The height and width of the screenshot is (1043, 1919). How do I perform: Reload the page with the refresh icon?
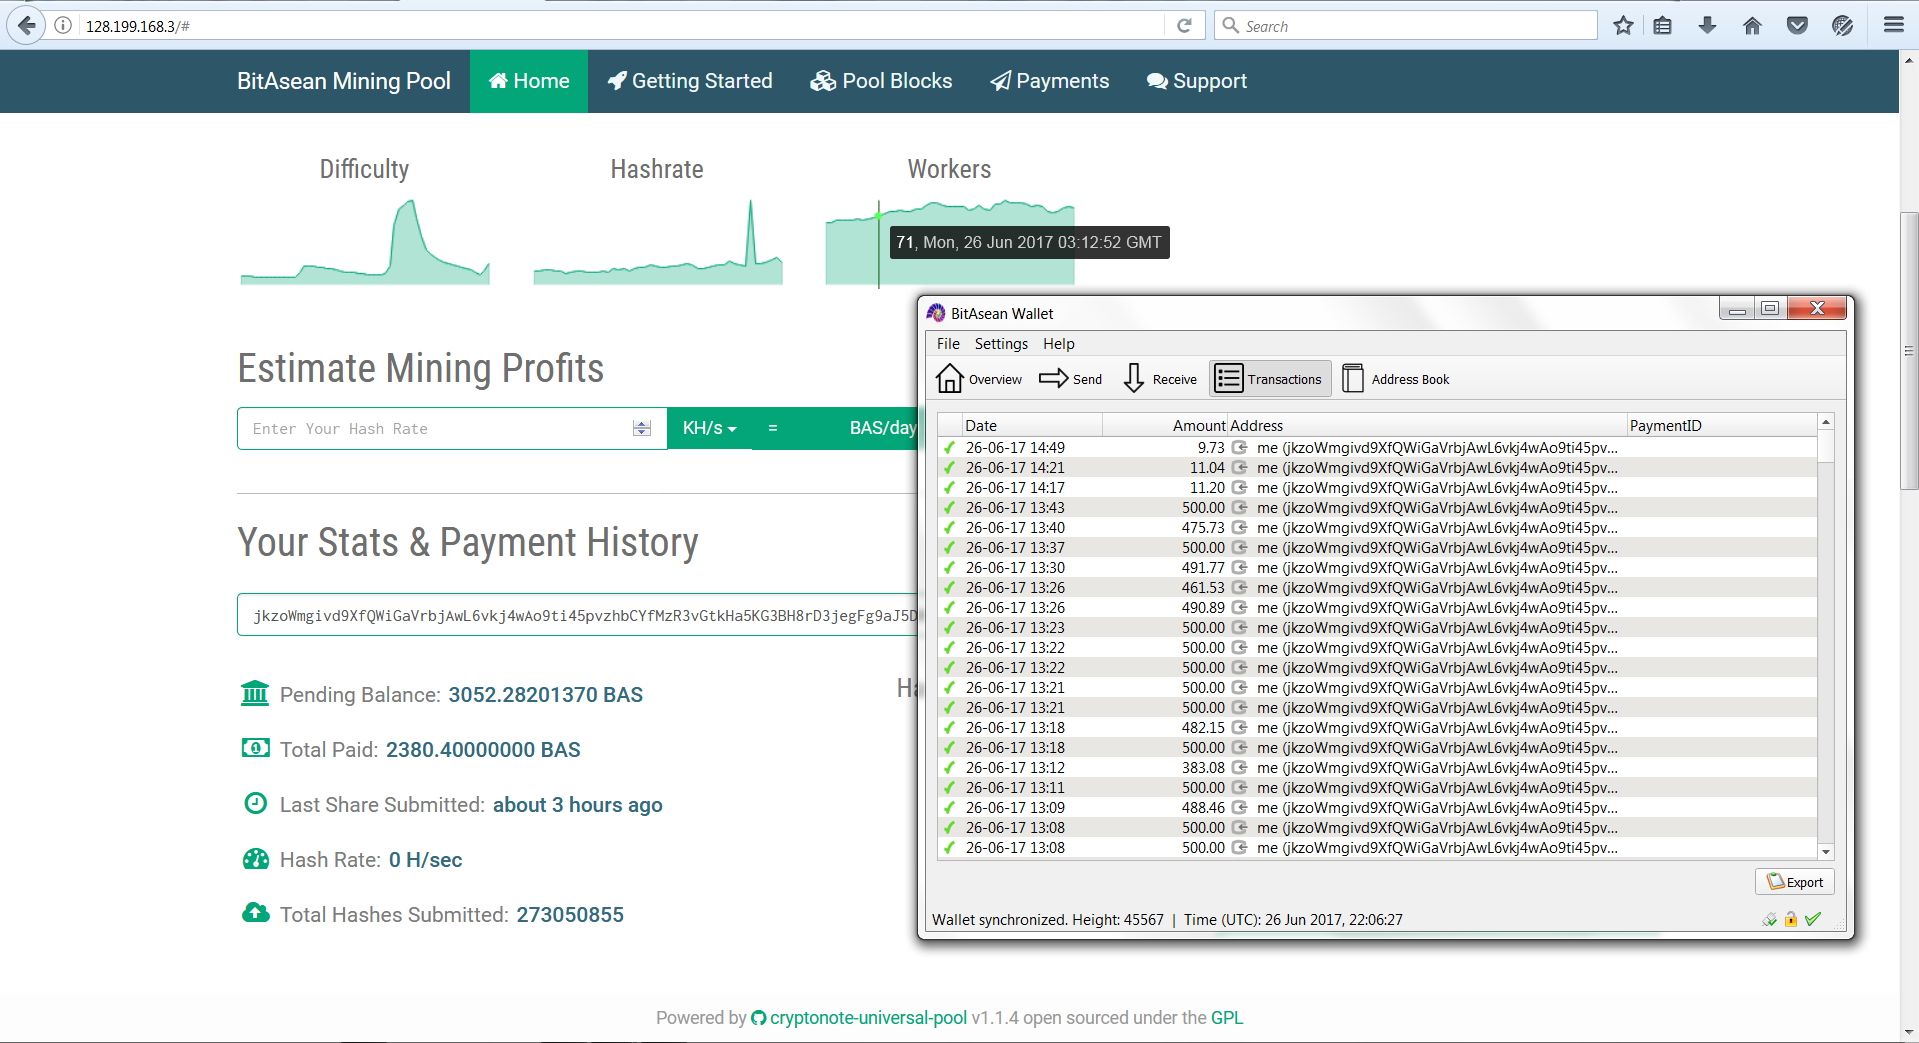(x=1184, y=26)
